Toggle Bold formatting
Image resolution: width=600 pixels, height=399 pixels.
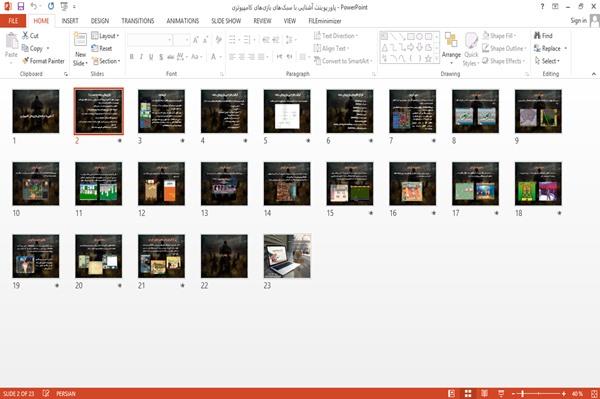132,57
